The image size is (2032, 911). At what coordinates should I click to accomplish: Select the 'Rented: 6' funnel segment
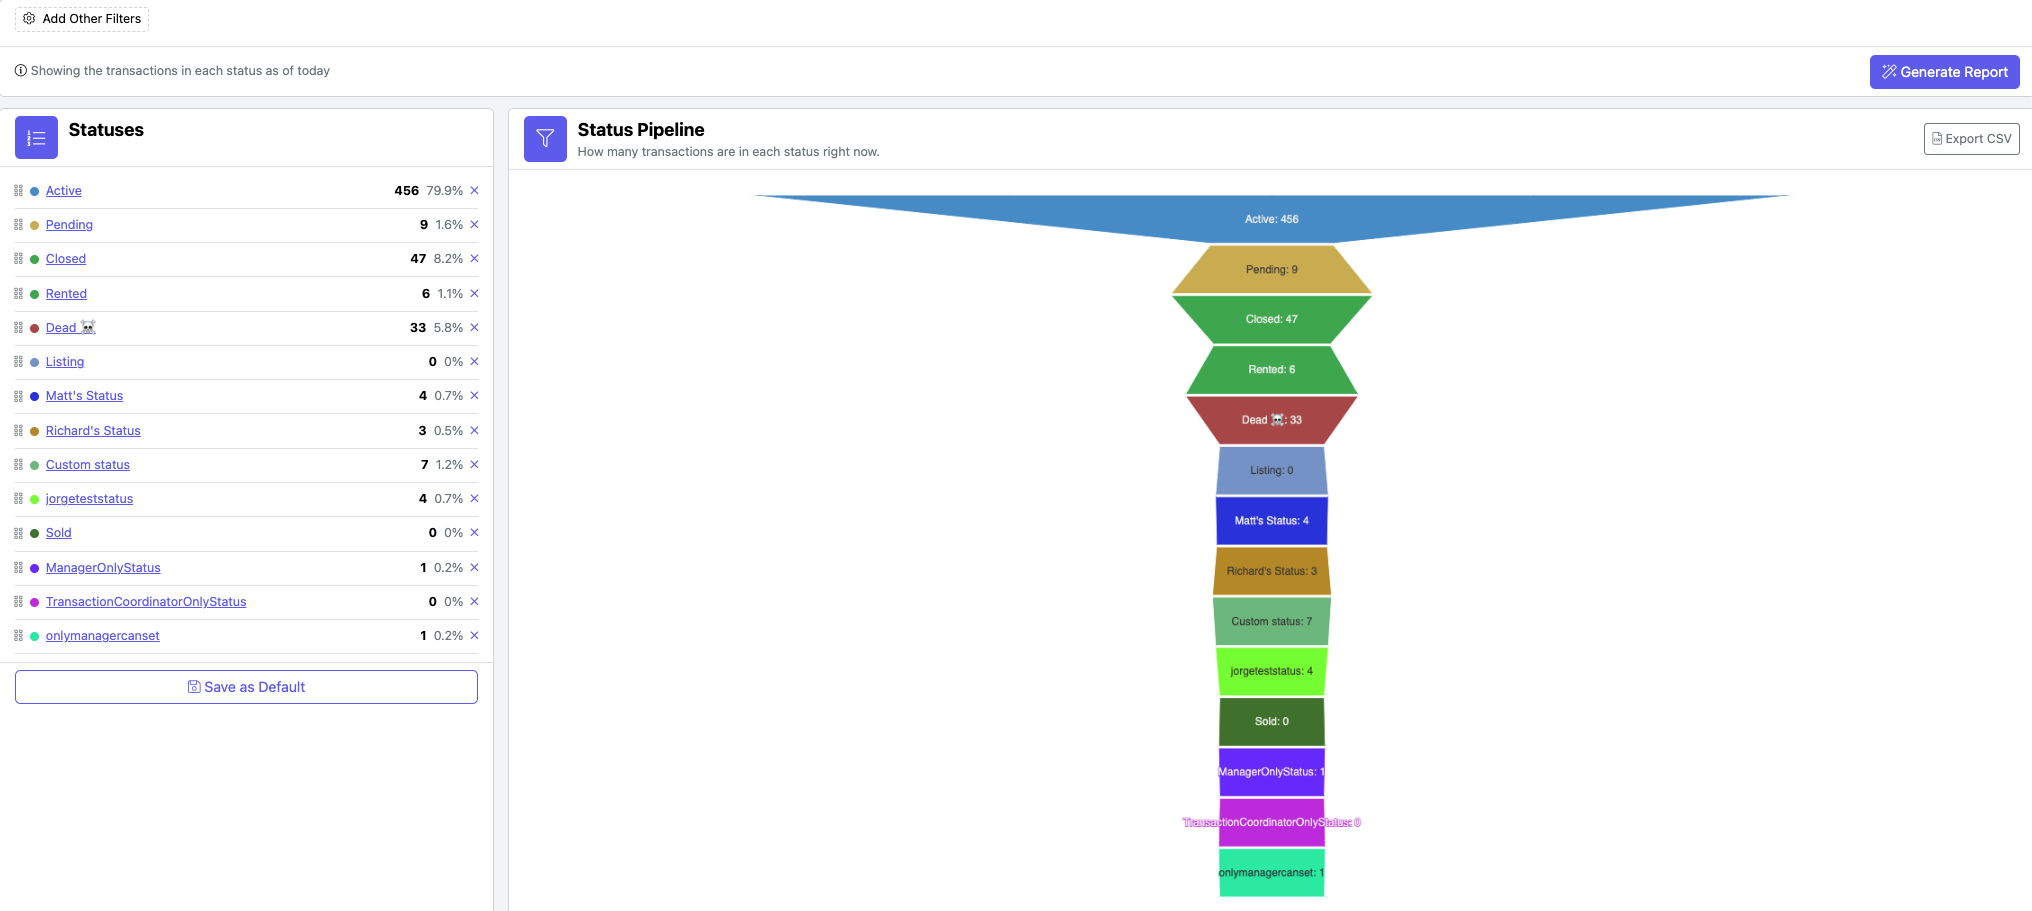(1272, 370)
